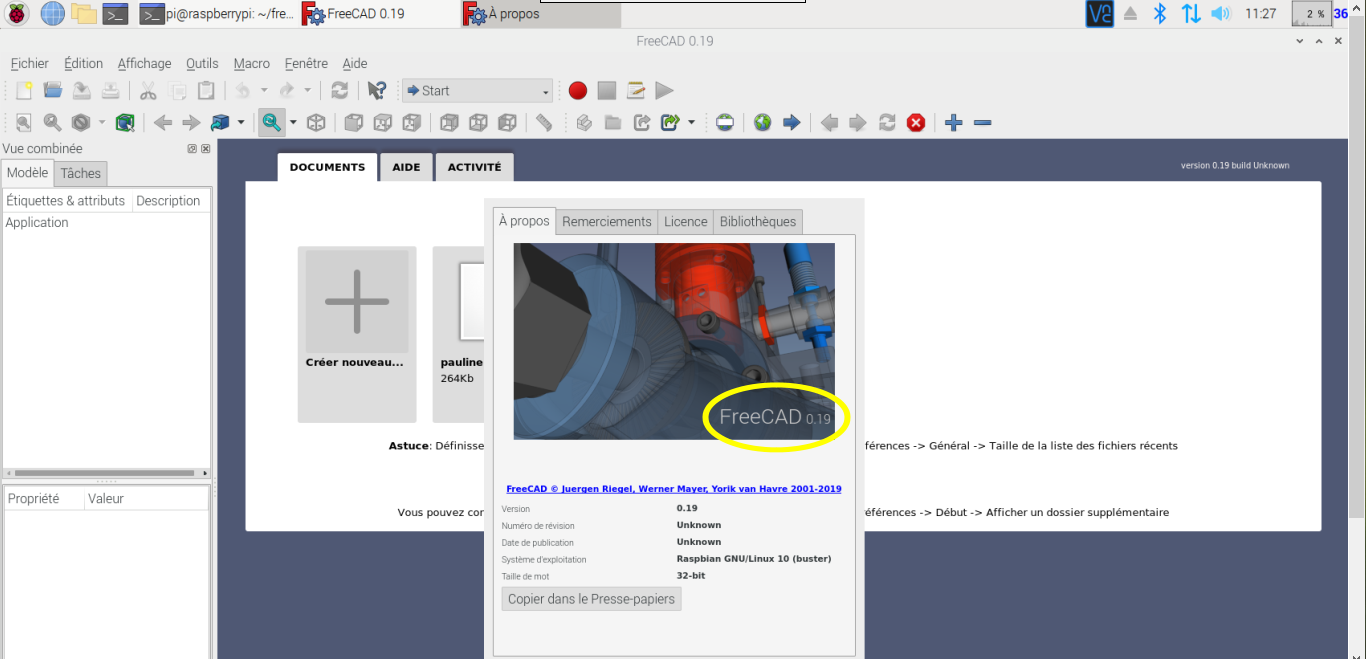Image resolution: width=1366 pixels, height=659 pixels.
Task: Stop page loading with red X icon
Action: coord(916,123)
